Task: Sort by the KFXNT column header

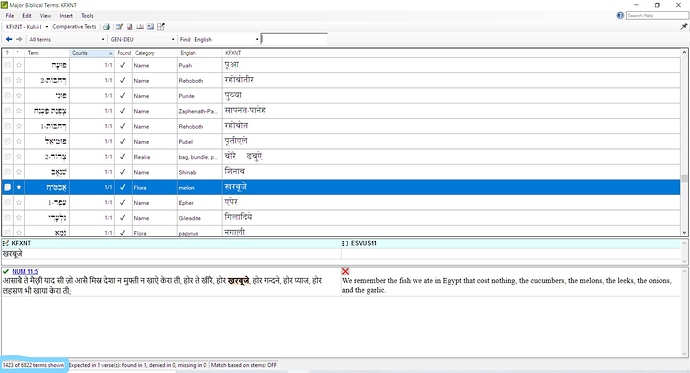Action: 451,53
